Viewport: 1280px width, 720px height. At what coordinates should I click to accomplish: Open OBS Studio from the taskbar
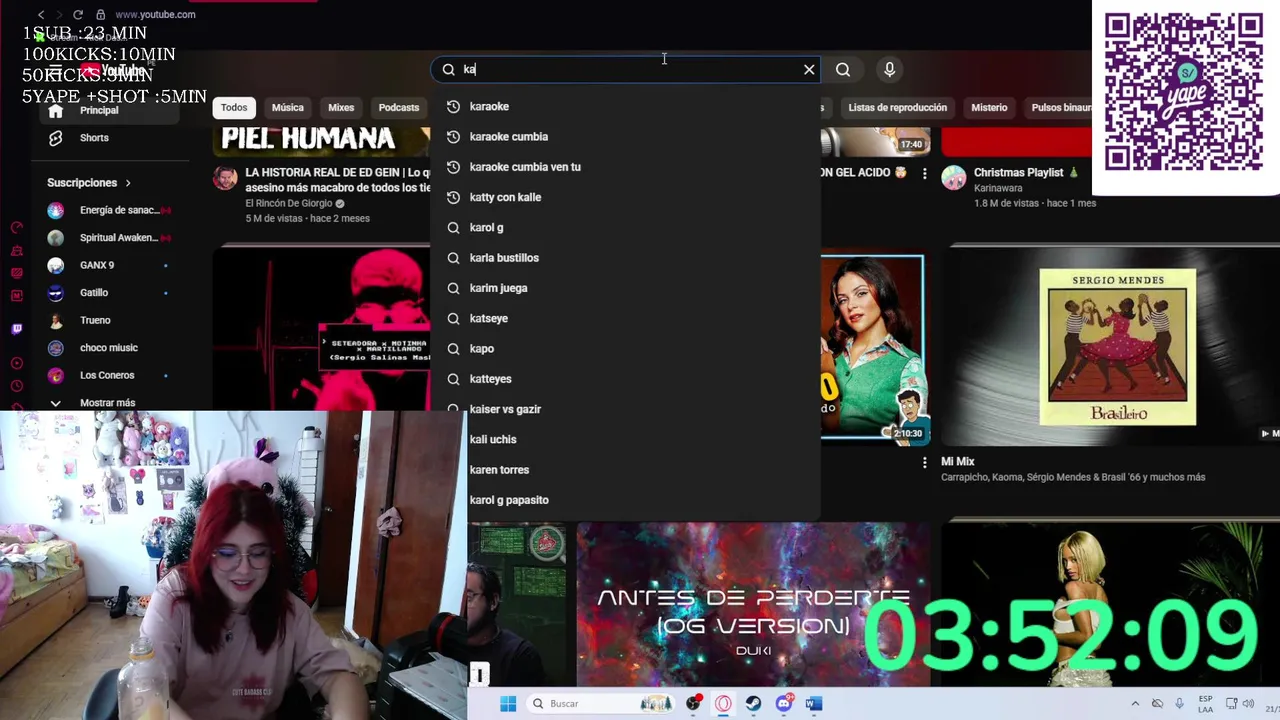[x=693, y=703]
